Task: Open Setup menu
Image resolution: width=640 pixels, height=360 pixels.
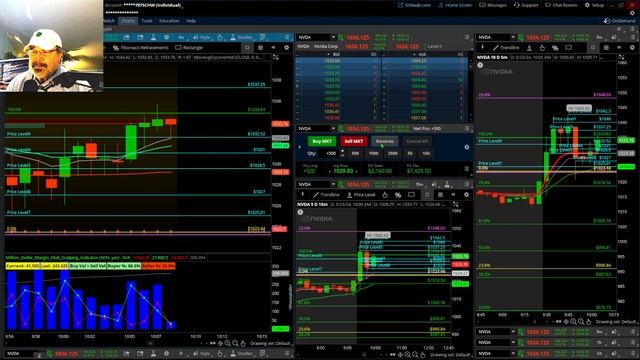Action: [x=594, y=5]
